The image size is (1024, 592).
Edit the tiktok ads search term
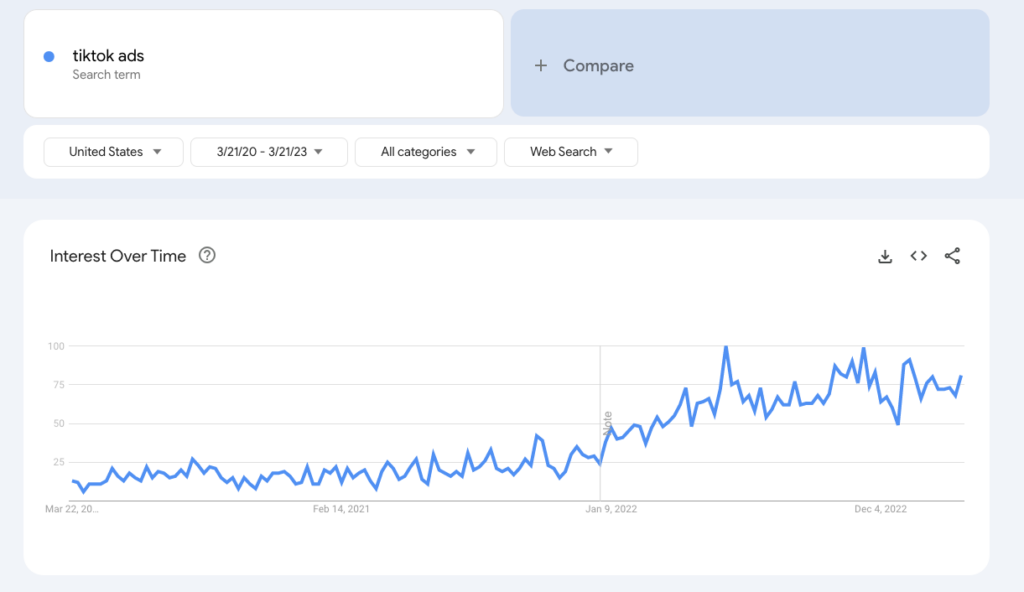[108, 56]
